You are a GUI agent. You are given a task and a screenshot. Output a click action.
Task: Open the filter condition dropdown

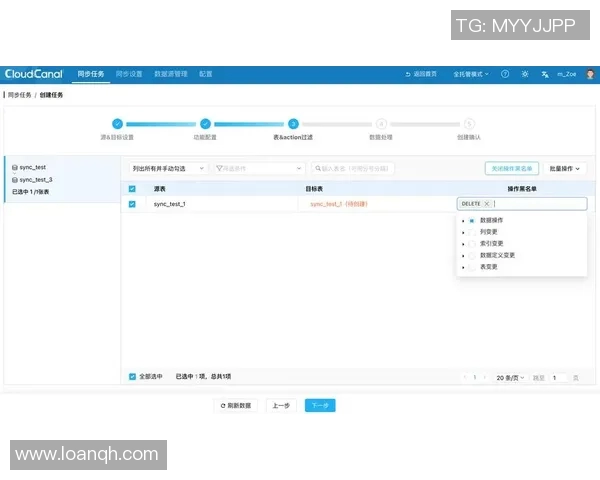pos(259,168)
